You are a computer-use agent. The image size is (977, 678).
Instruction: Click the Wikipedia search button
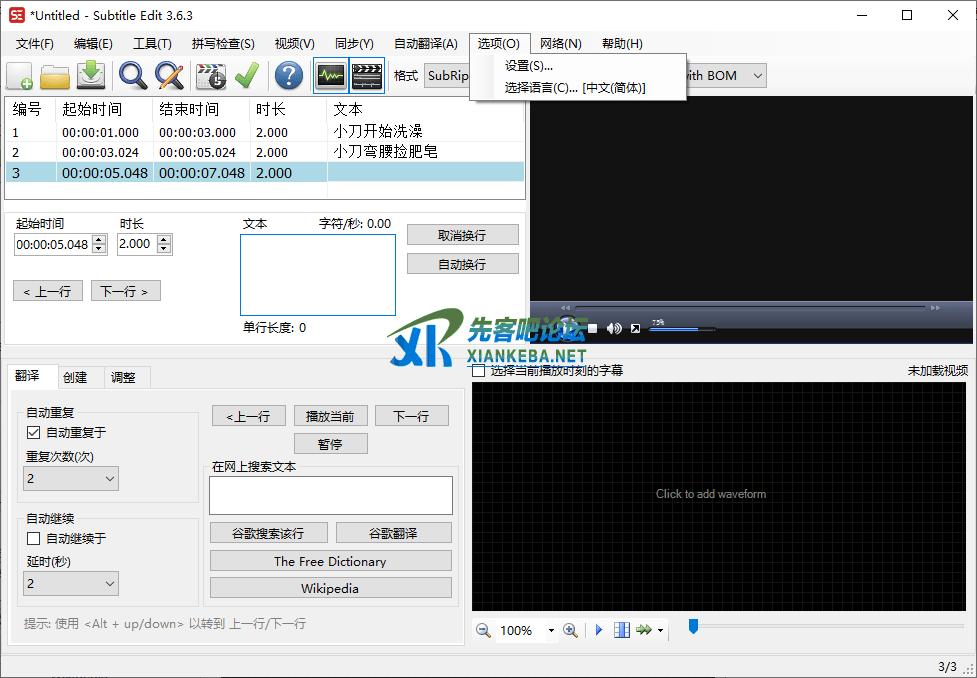coord(330,588)
